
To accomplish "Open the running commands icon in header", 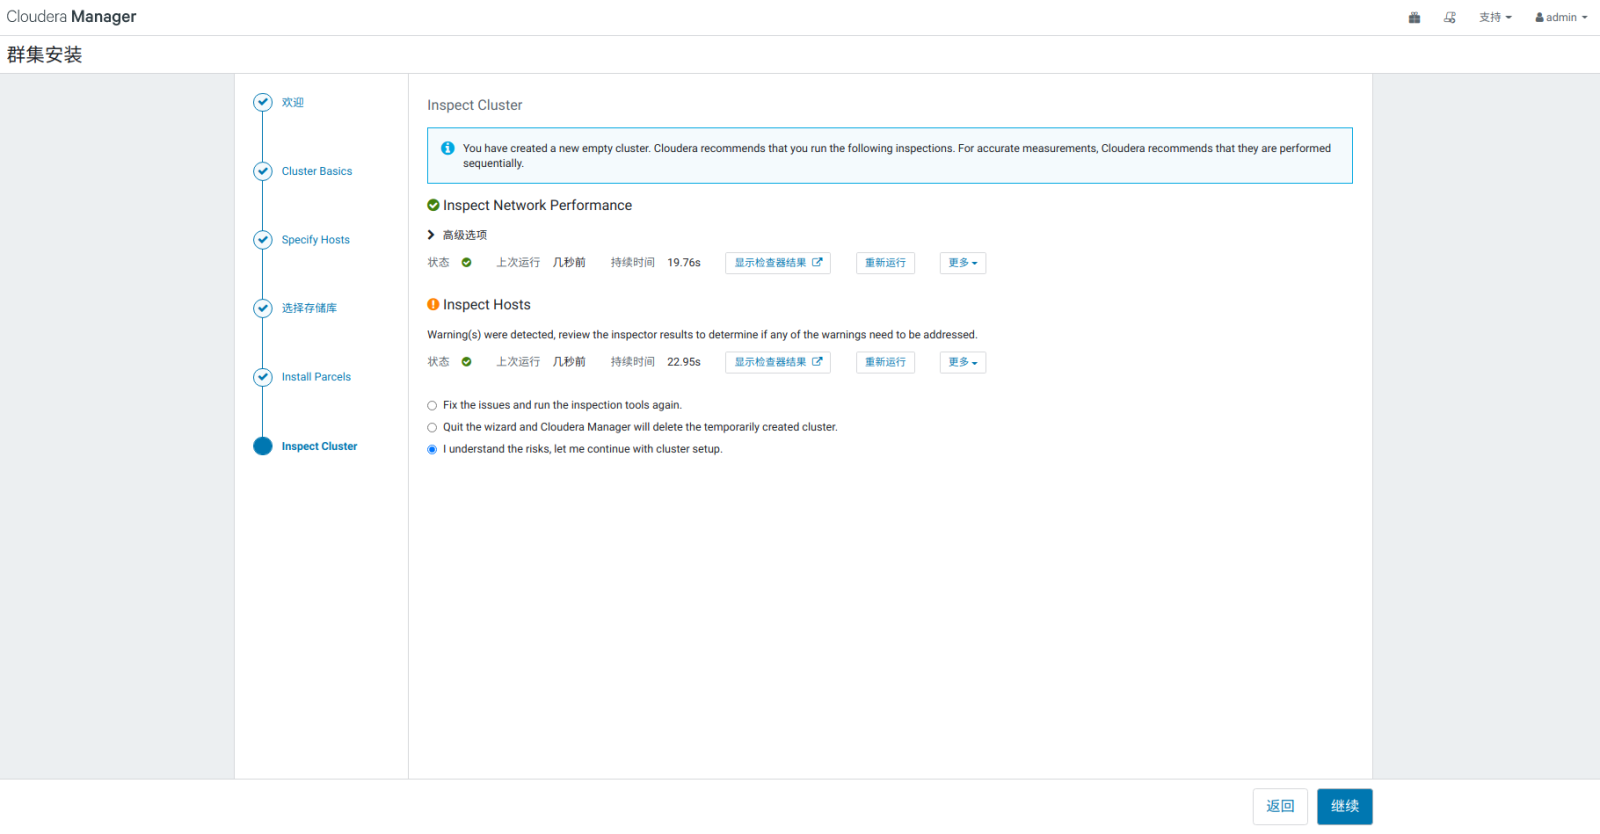I will click(x=1450, y=18).
